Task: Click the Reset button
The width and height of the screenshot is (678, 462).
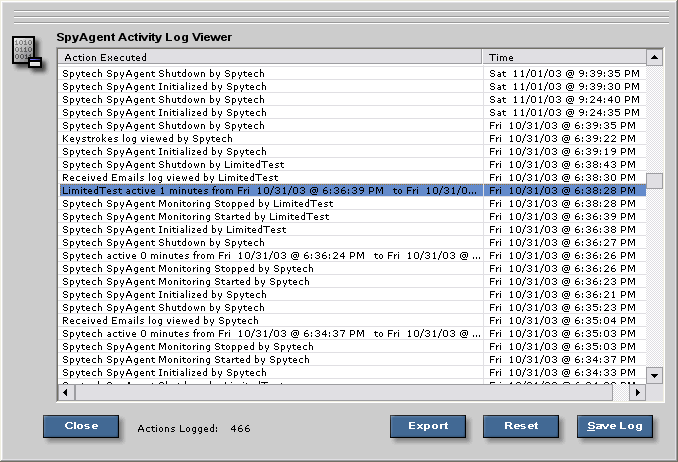Action: pyautogui.click(x=521, y=426)
